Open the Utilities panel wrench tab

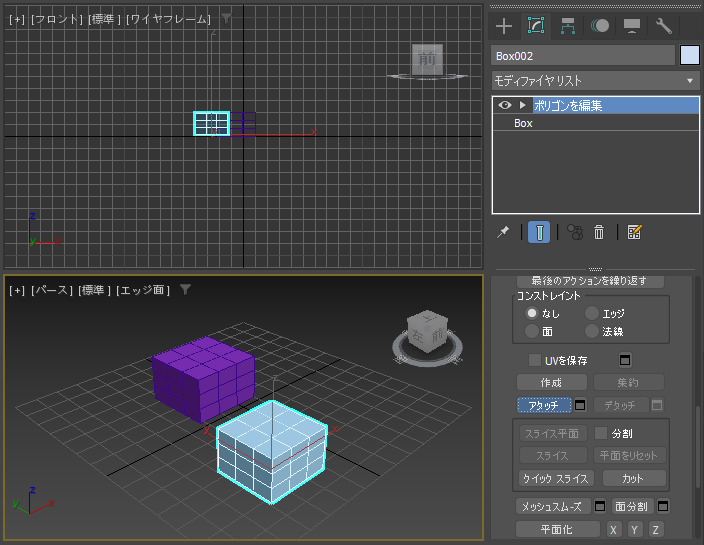[x=664, y=26]
